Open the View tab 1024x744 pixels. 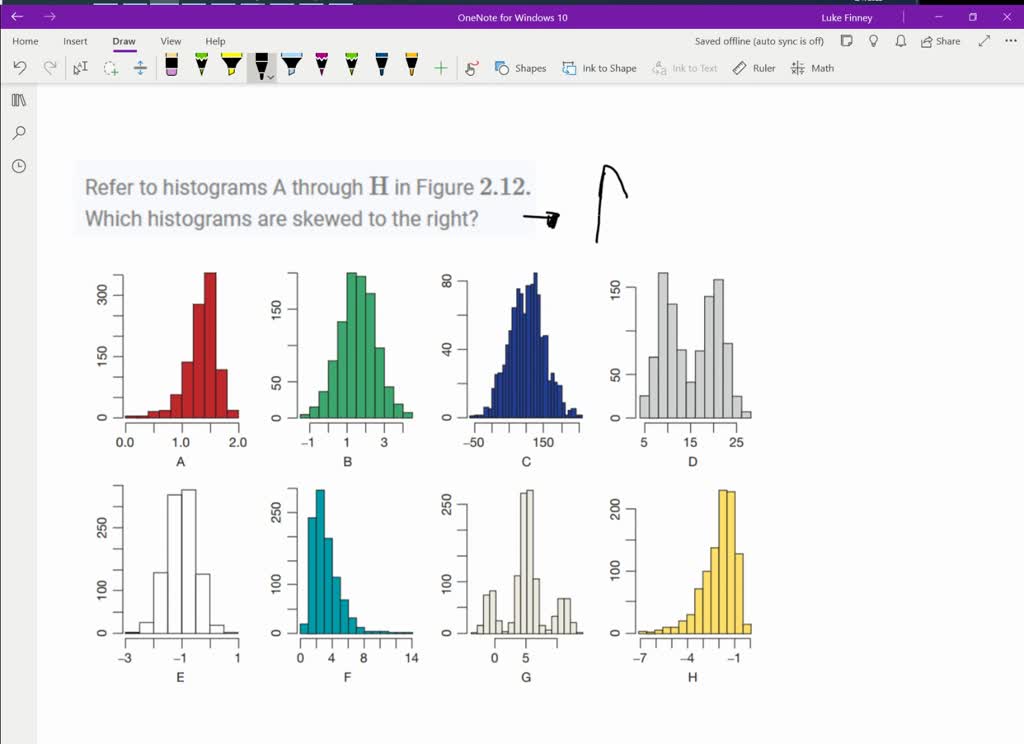click(x=170, y=41)
